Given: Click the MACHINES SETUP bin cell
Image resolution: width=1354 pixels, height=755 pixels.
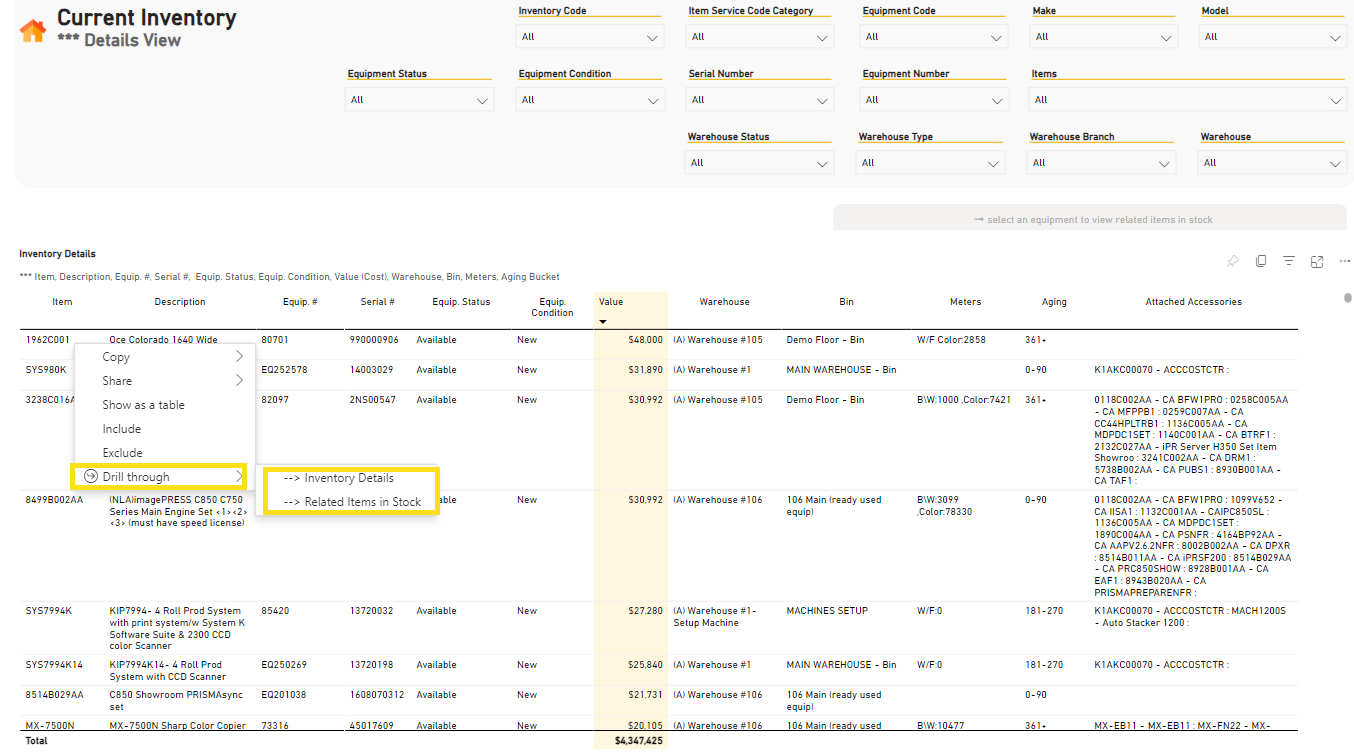Looking at the screenshot, I should (x=827, y=611).
